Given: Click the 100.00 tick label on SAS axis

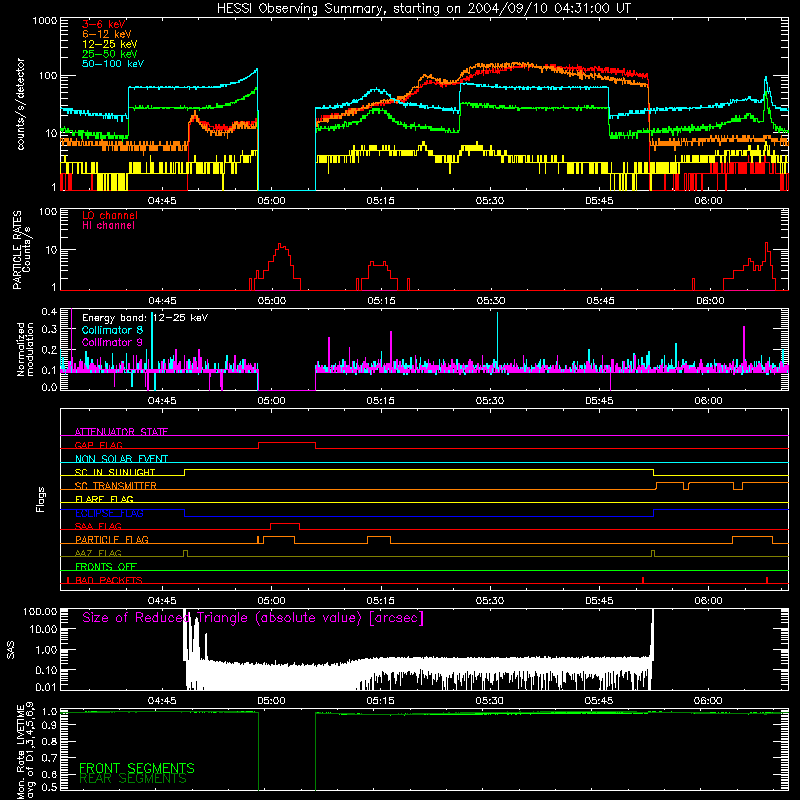Looking at the screenshot, I should pos(40,611).
